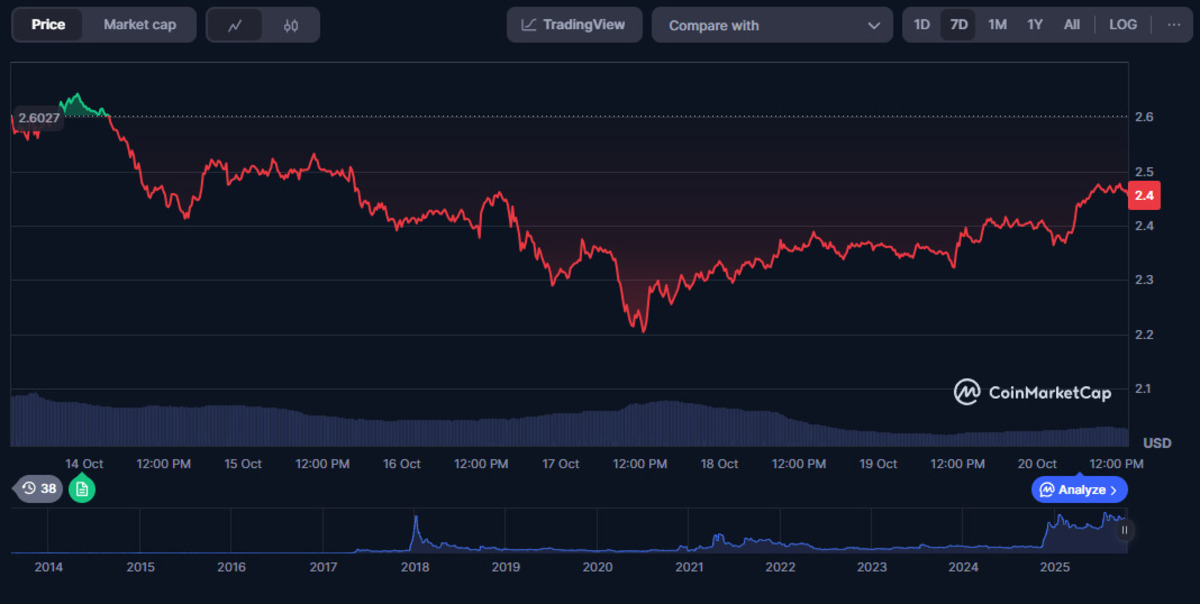1200x604 pixels.
Task: Select the 1D time range
Action: click(x=922, y=25)
